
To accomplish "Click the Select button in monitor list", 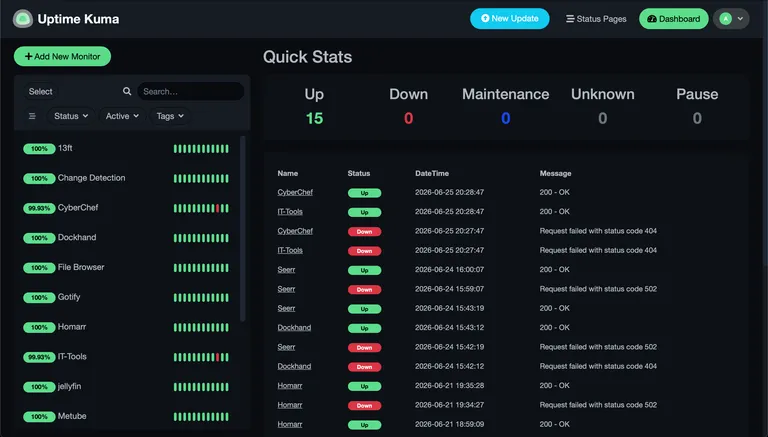I will [40, 91].
